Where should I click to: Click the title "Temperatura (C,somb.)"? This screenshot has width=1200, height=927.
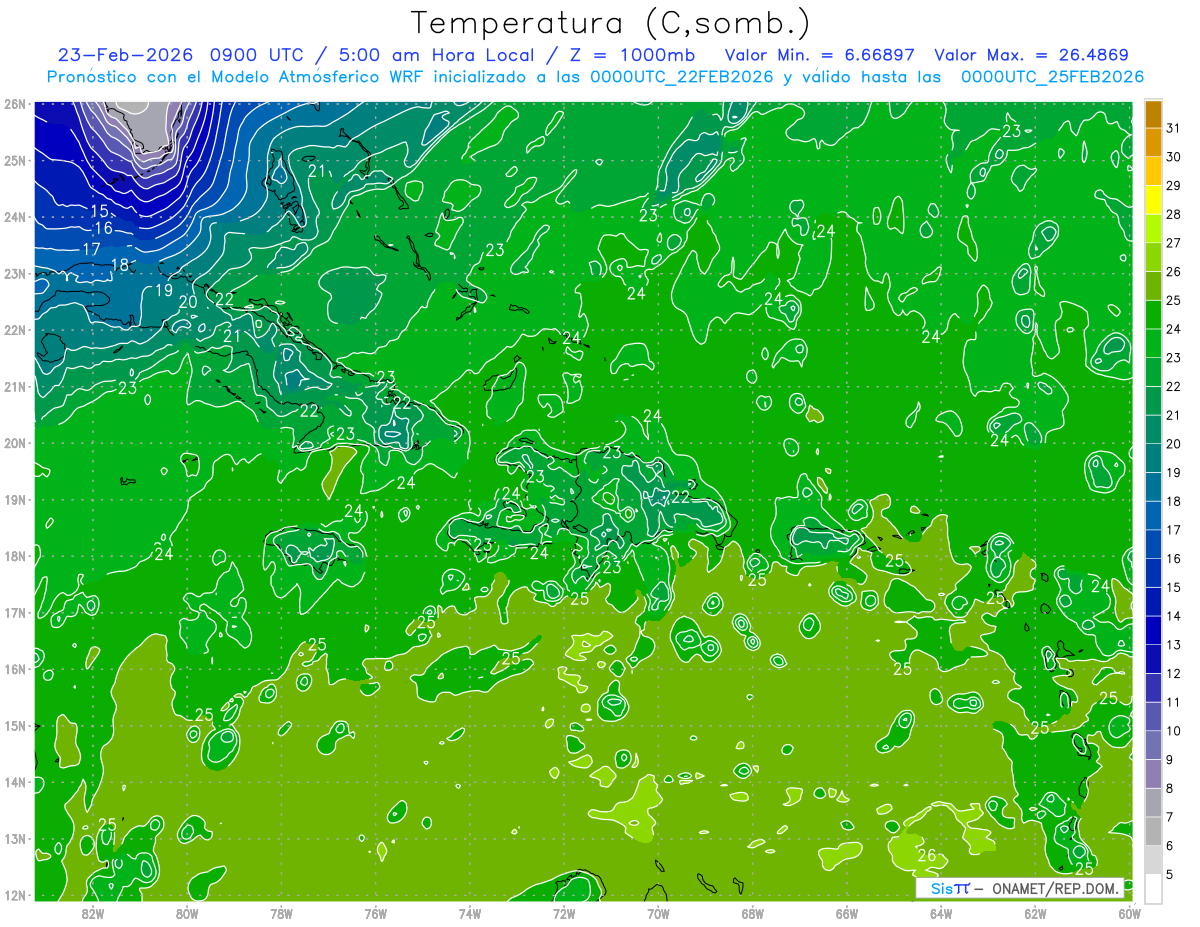611,23
